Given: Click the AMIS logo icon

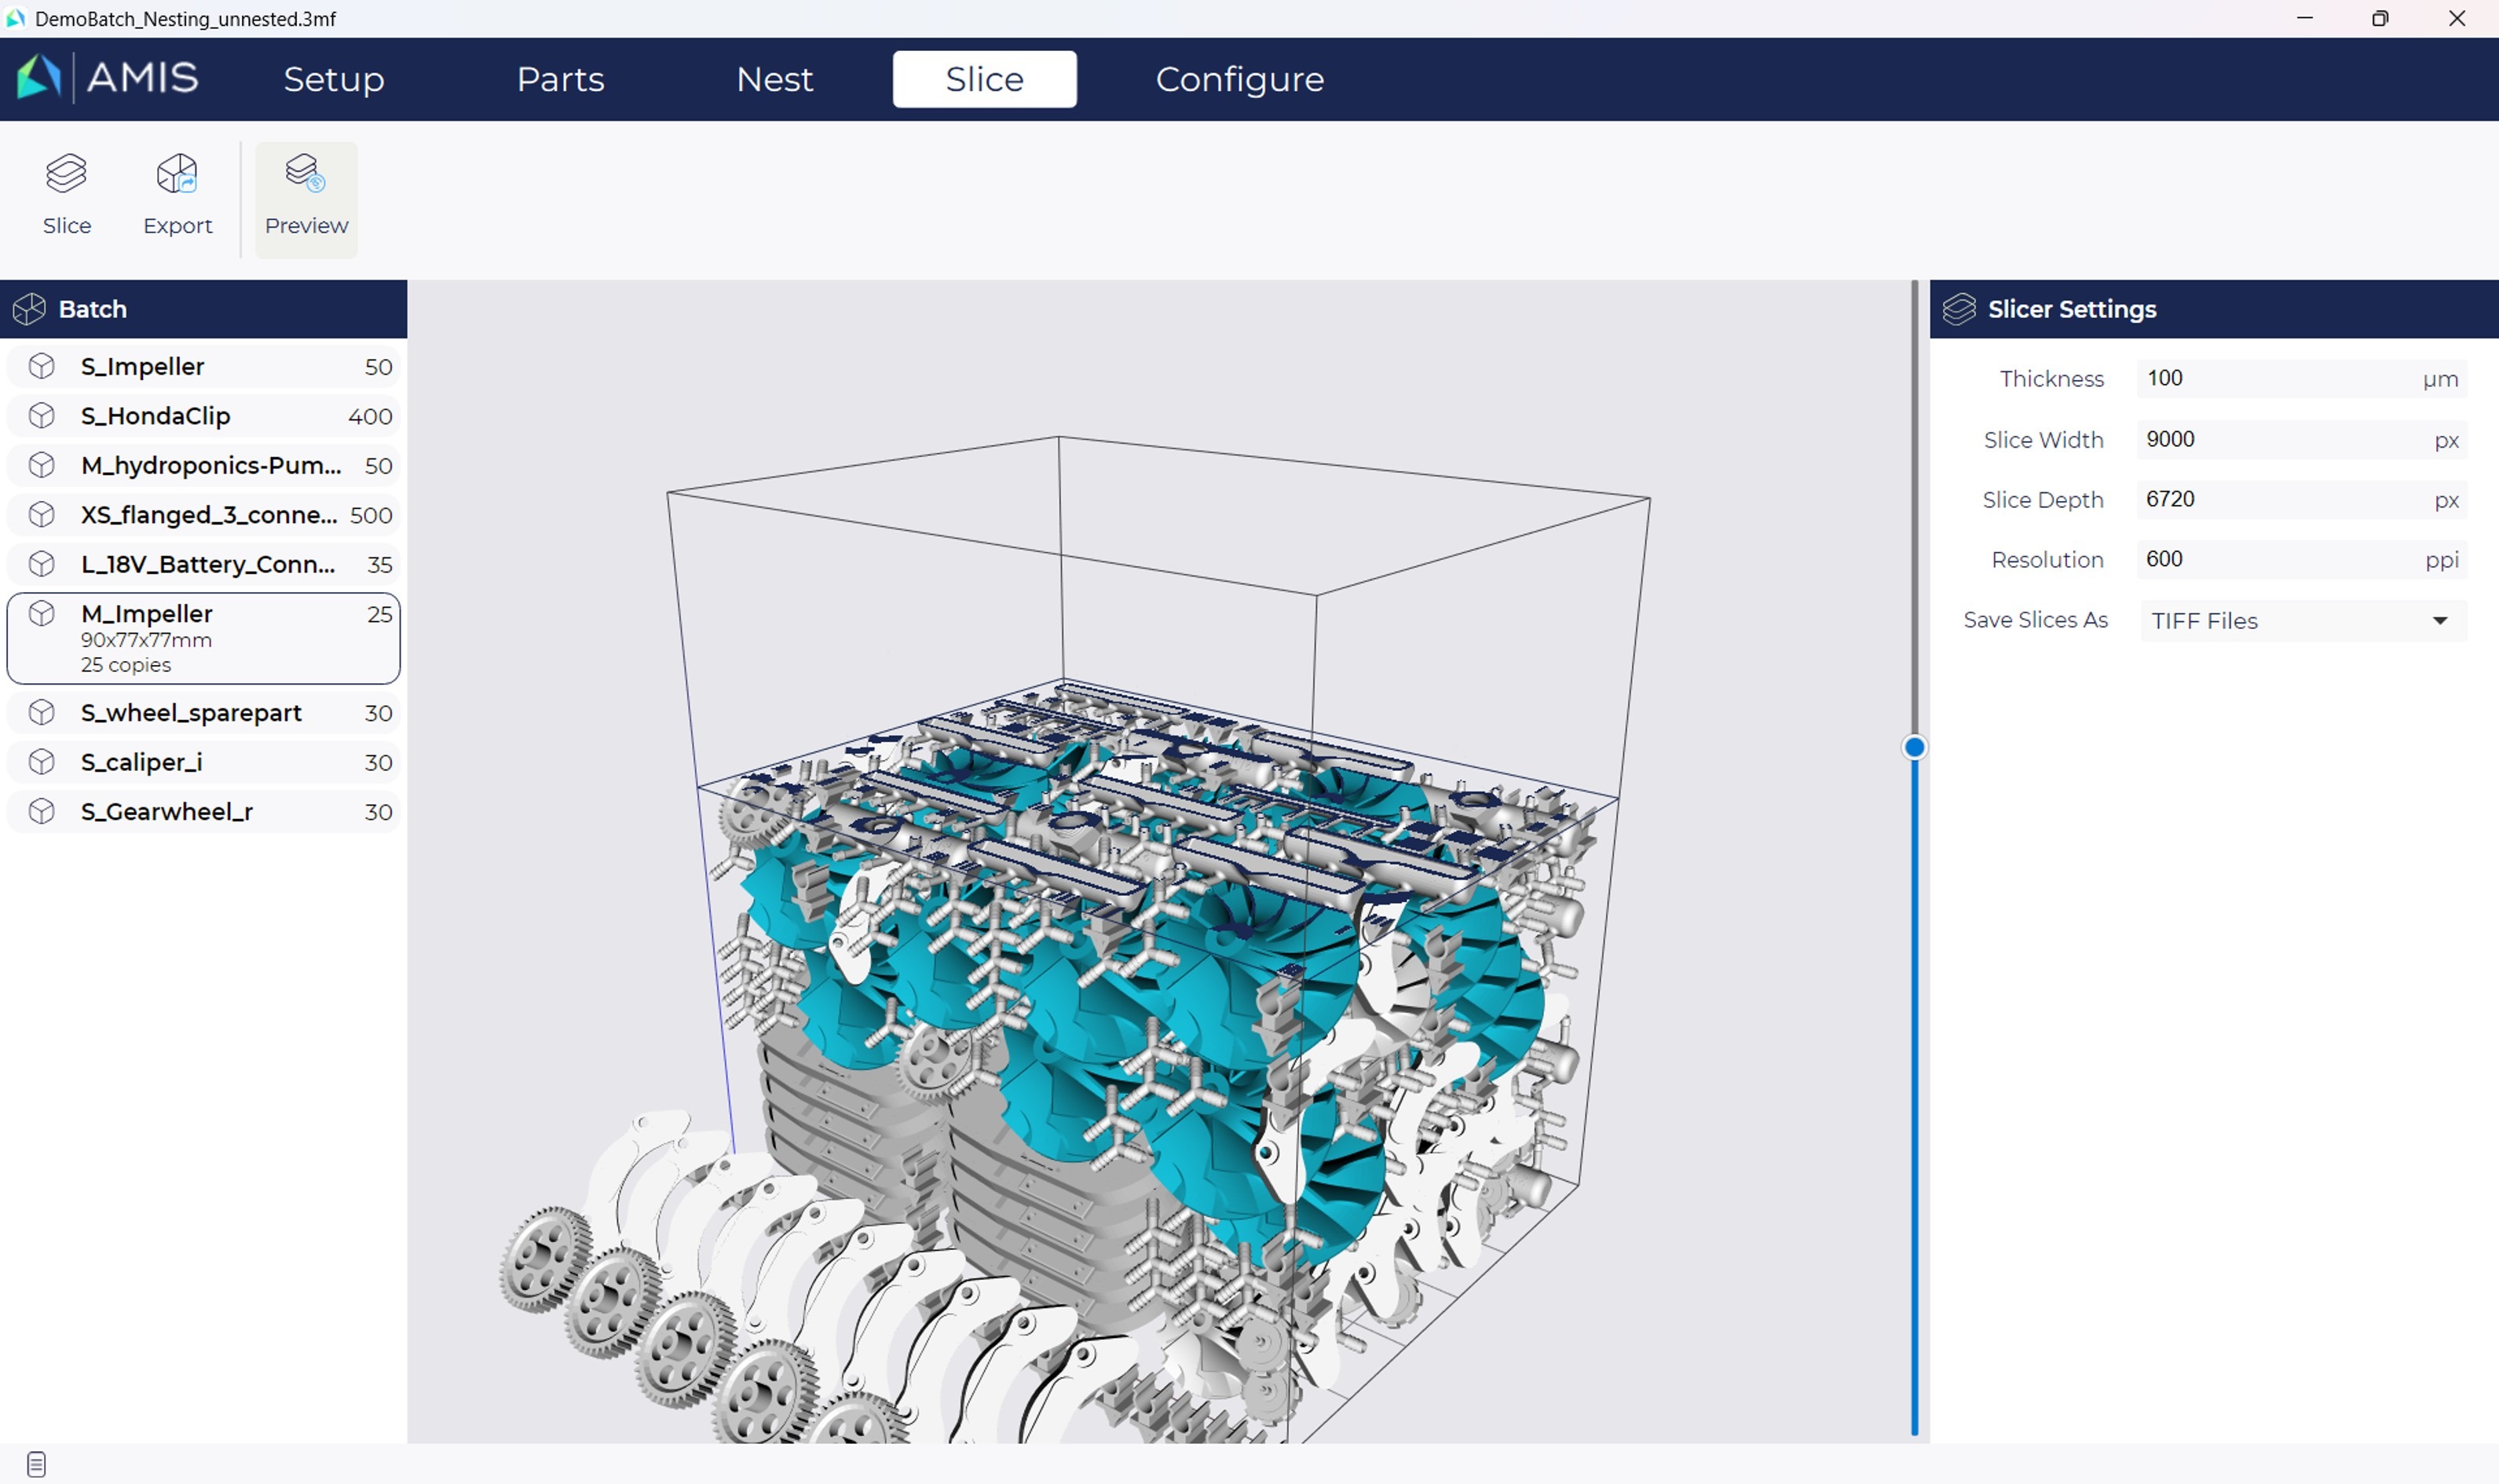Looking at the screenshot, I should coord(40,77).
